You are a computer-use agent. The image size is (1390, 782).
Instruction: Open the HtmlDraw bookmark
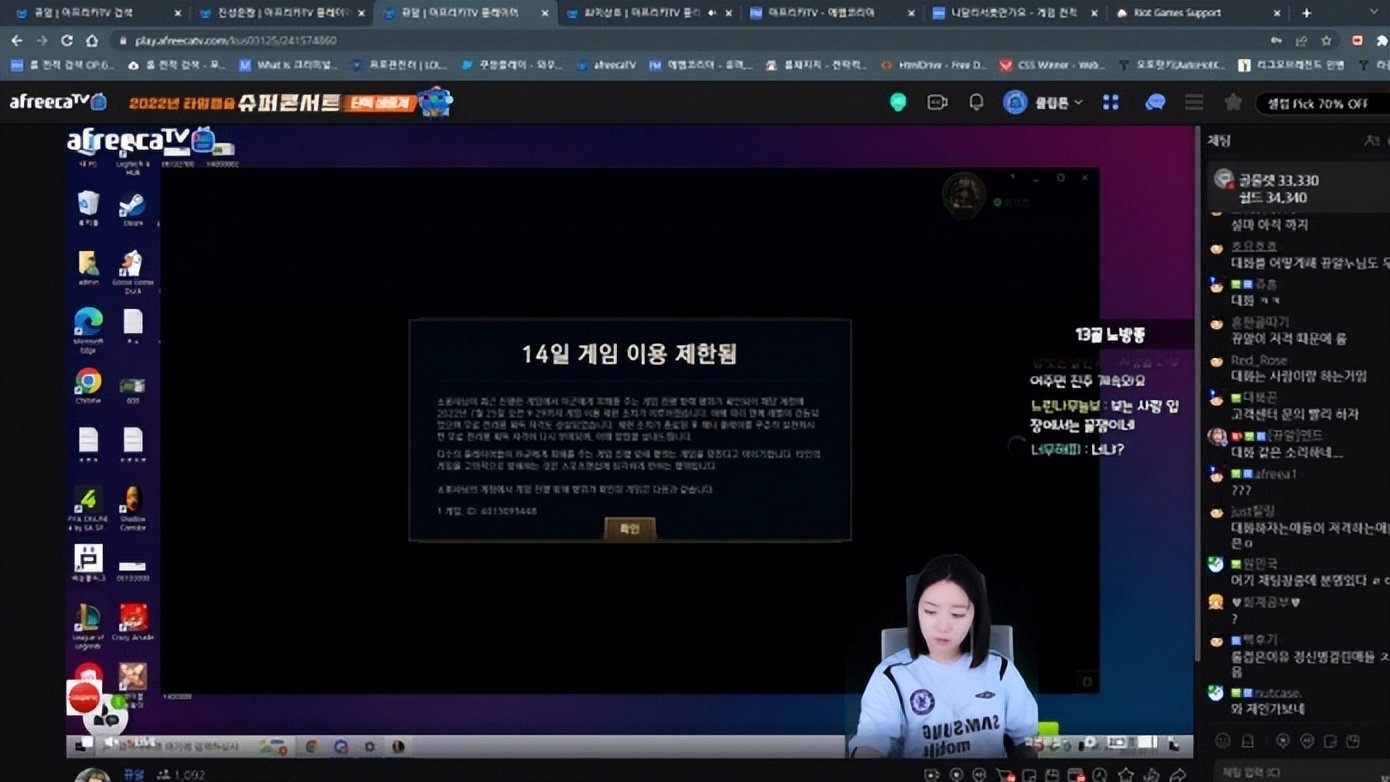(x=935, y=65)
